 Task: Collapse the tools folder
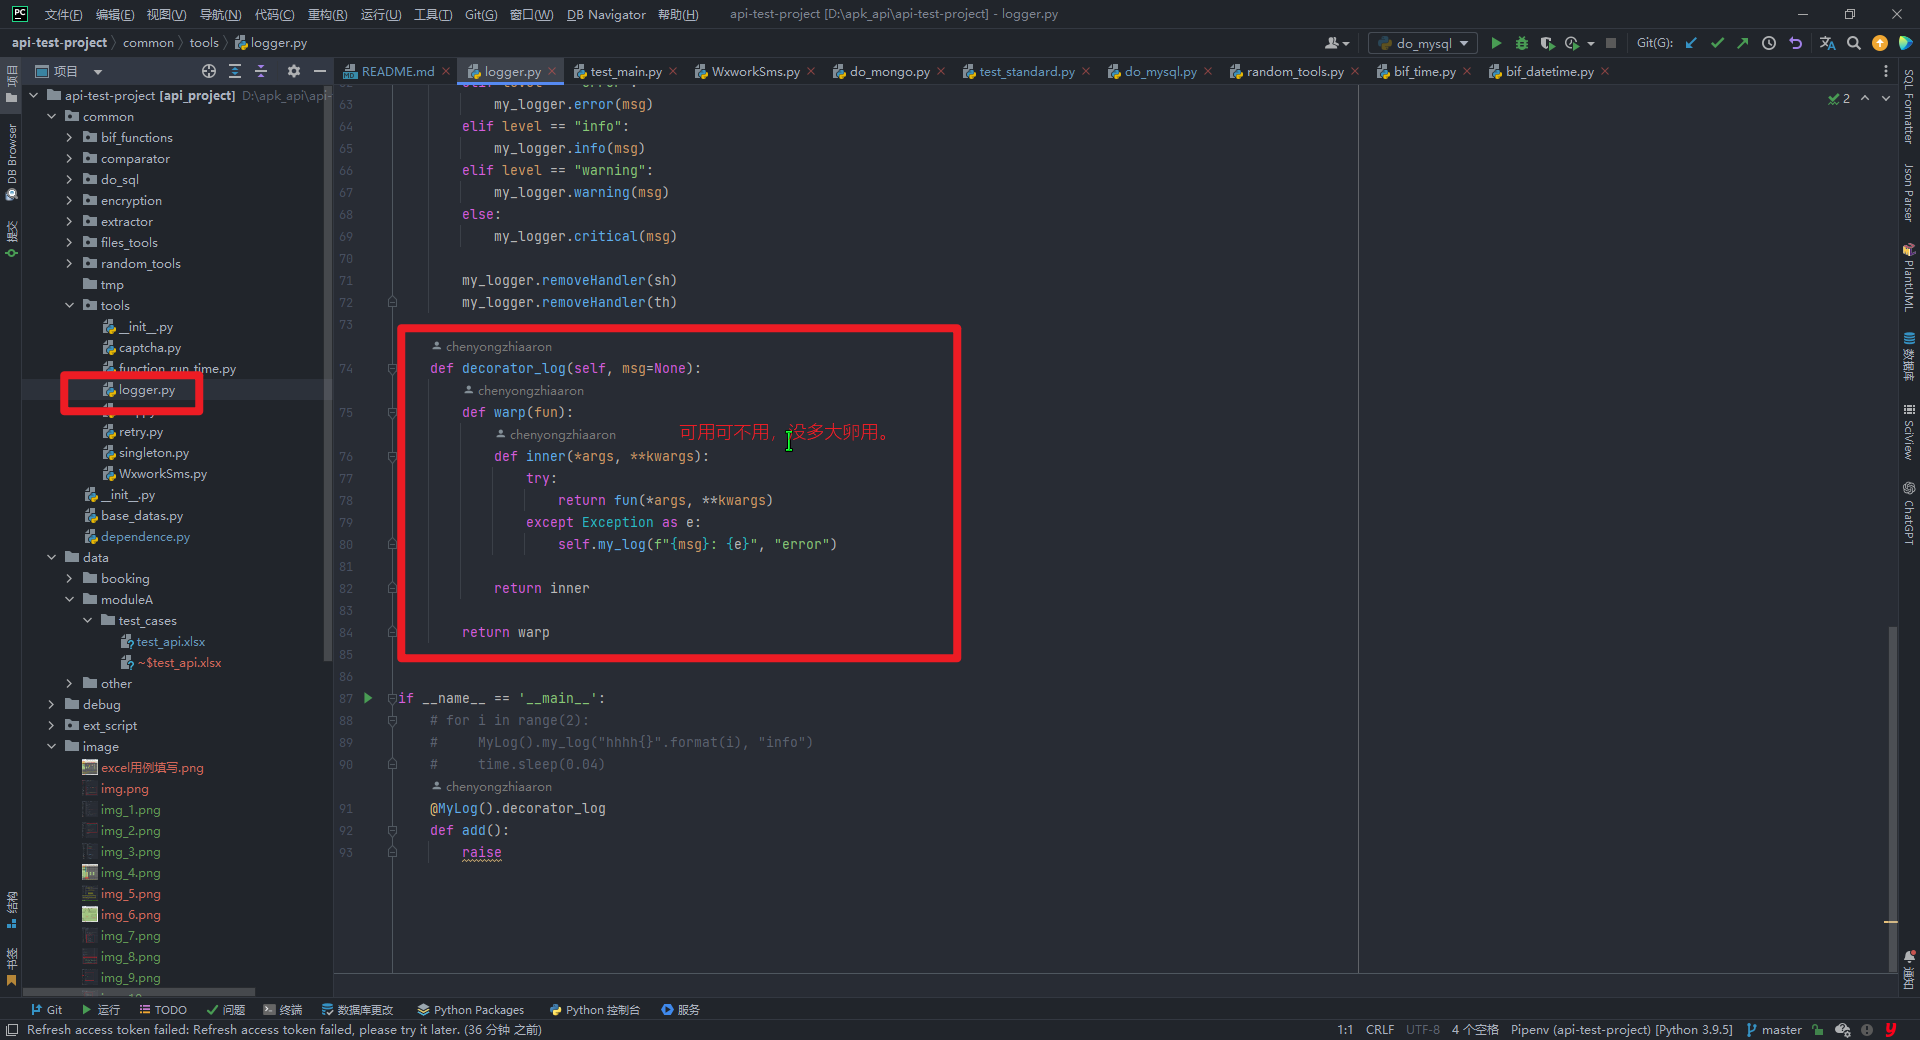pos(69,305)
